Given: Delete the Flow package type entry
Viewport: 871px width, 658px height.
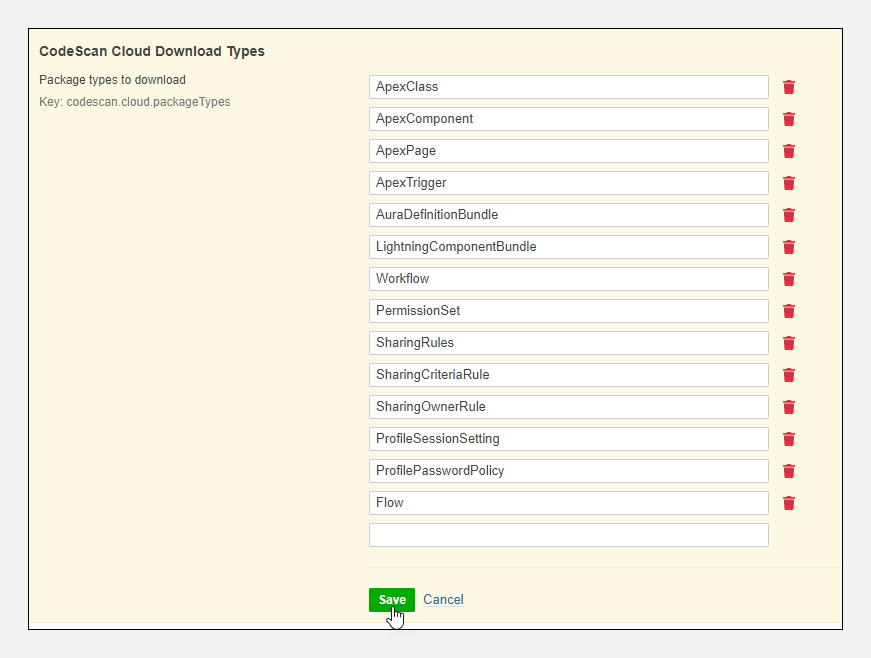Looking at the screenshot, I should click(x=789, y=503).
